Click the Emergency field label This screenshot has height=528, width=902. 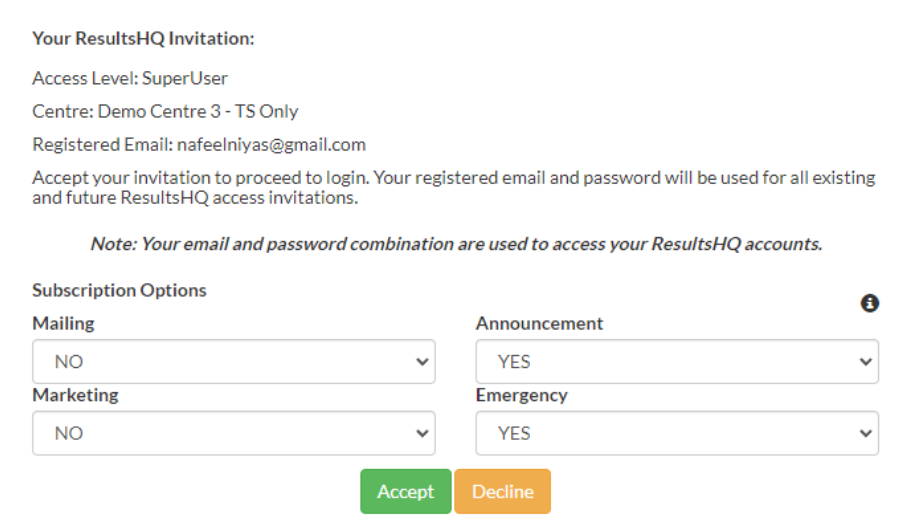point(521,395)
